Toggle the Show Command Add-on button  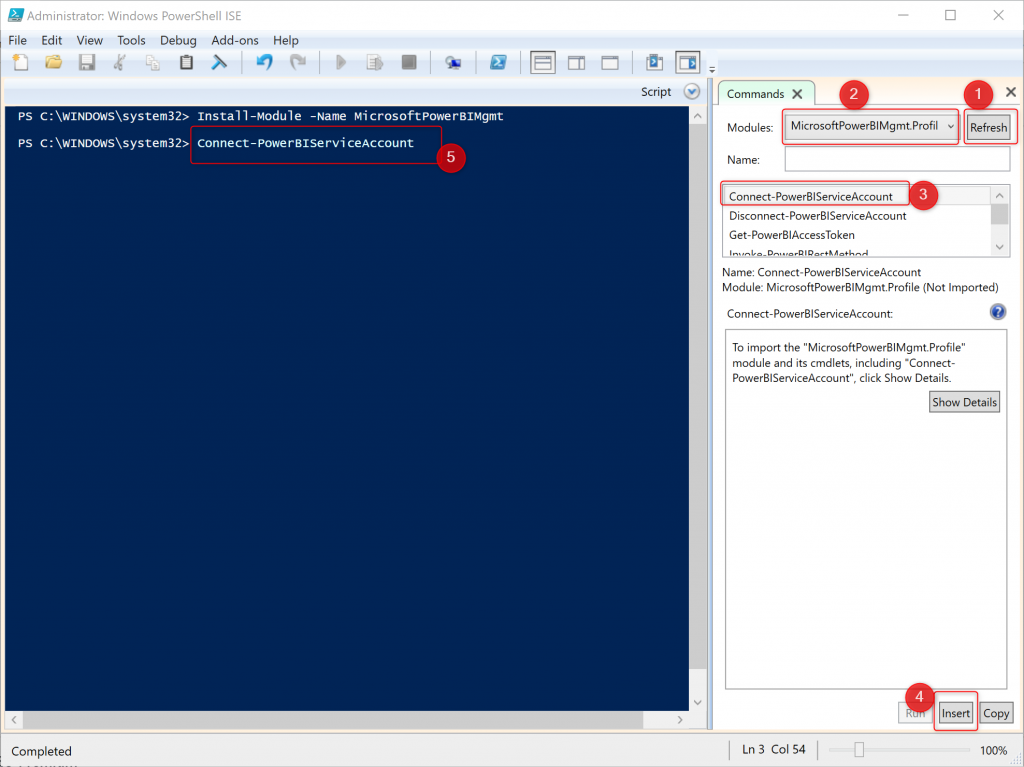(x=687, y=62)
